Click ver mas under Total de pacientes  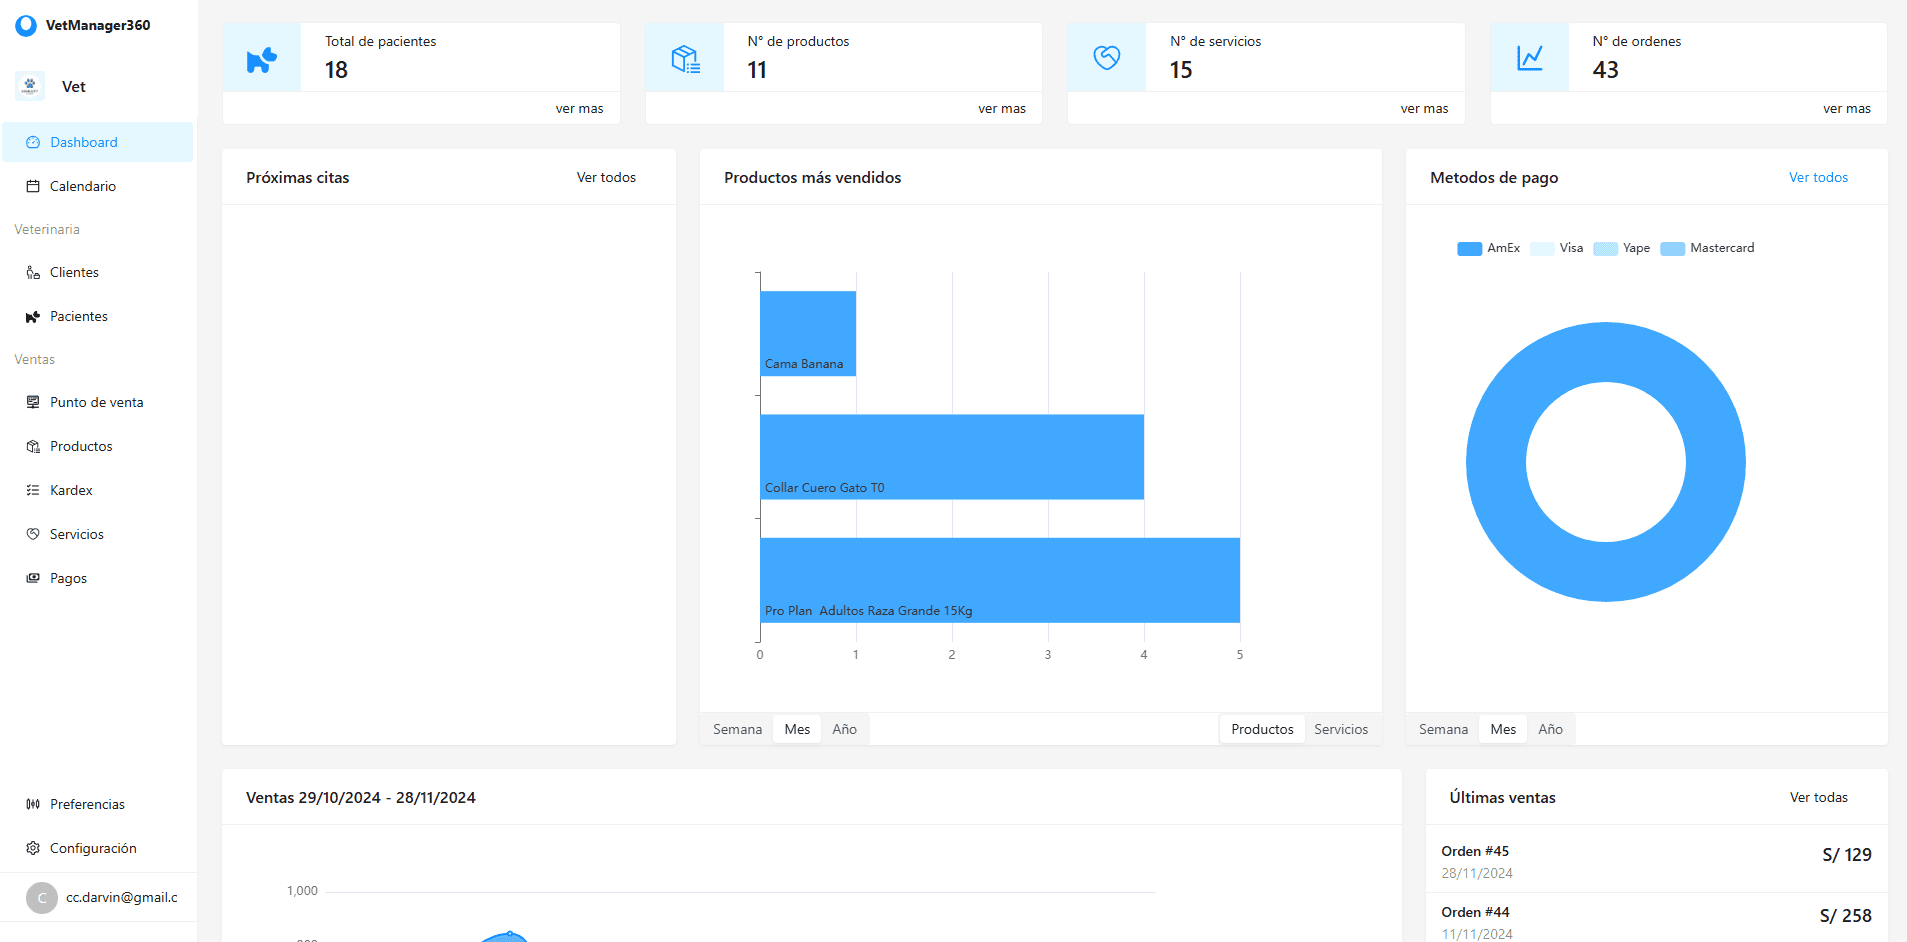(x=580, y=108)
